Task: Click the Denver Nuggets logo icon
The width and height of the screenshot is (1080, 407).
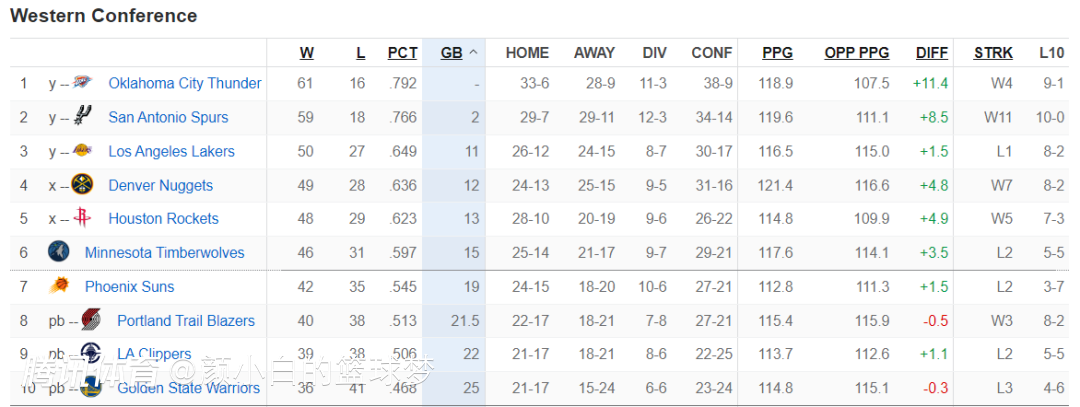Action: coord(83,185)
